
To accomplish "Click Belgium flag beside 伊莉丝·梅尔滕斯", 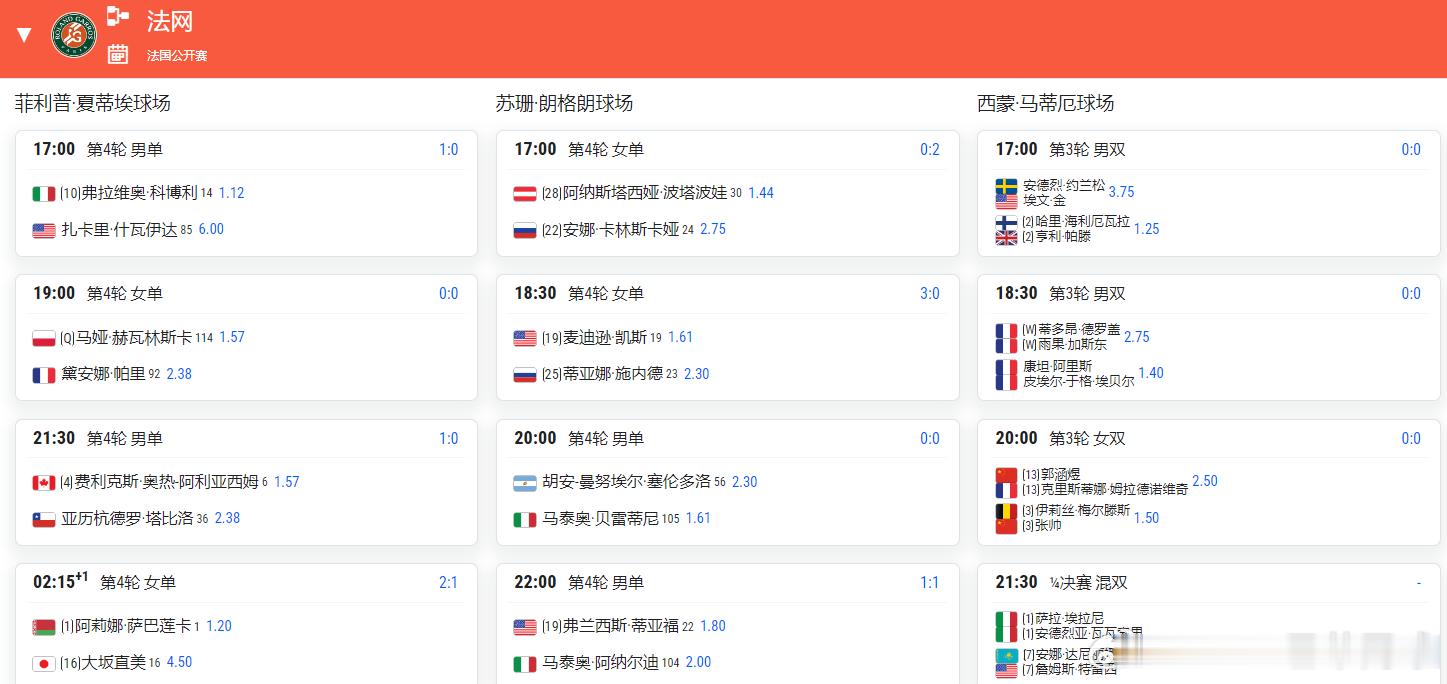I will pos(1006,511).
